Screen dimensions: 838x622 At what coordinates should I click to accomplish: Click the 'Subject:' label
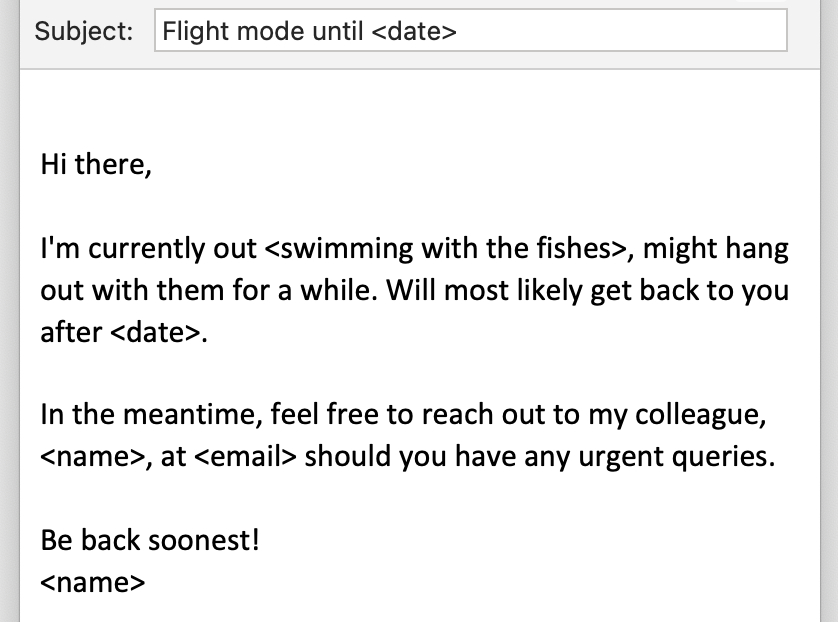point(84,31)
